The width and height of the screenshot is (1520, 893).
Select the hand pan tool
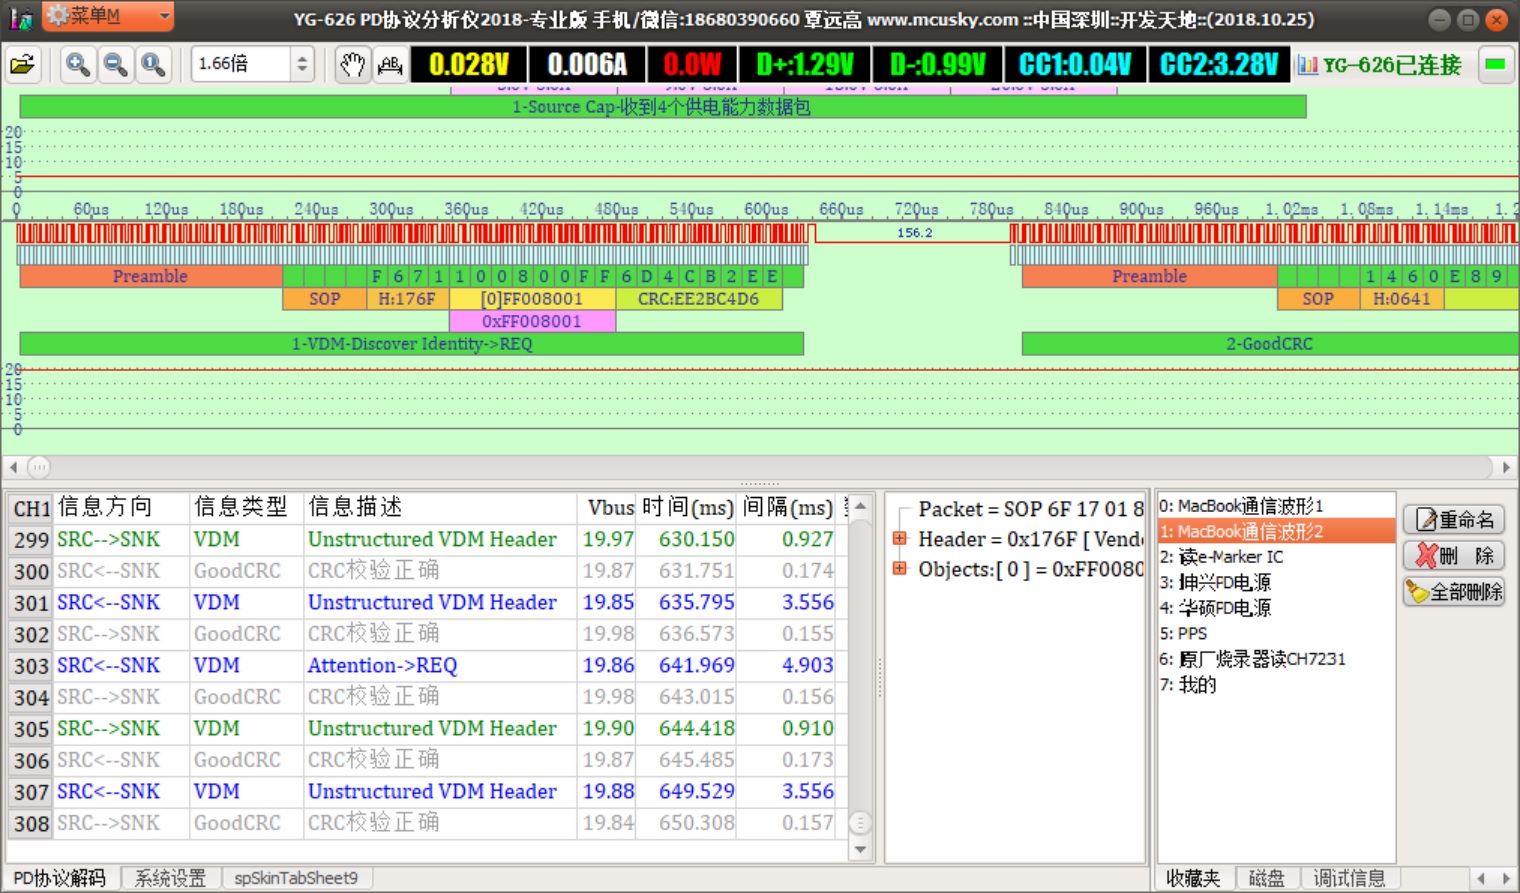pos(352,65)
